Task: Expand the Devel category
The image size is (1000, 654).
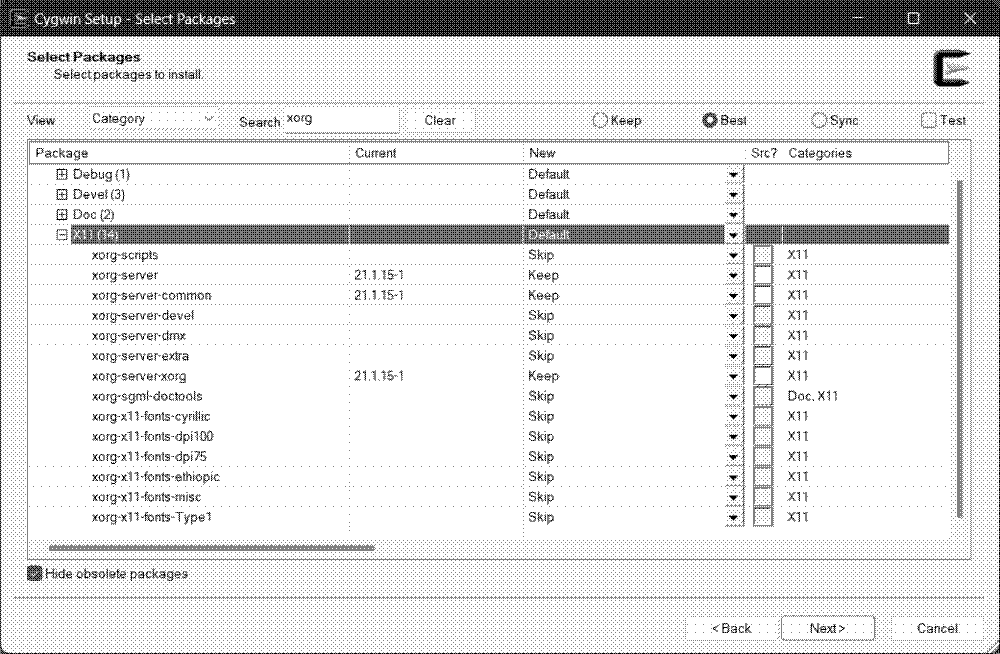Action: coord(62,194)
